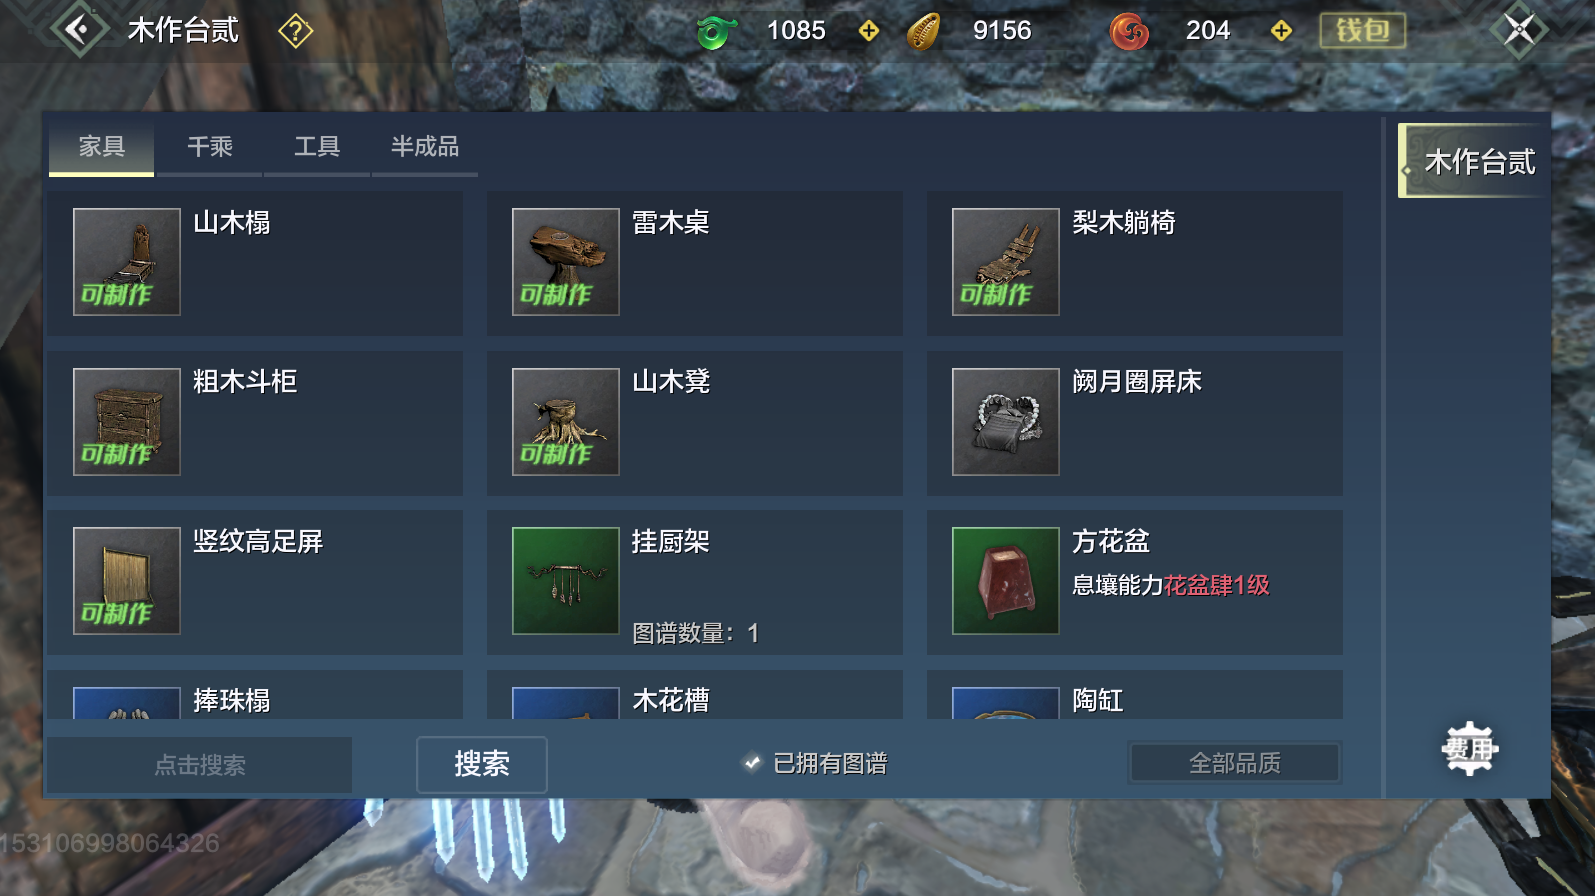Toggle the 已拥有图谱 checkbox
Screen dimensions: 1595x896
[x=753, y=763]
